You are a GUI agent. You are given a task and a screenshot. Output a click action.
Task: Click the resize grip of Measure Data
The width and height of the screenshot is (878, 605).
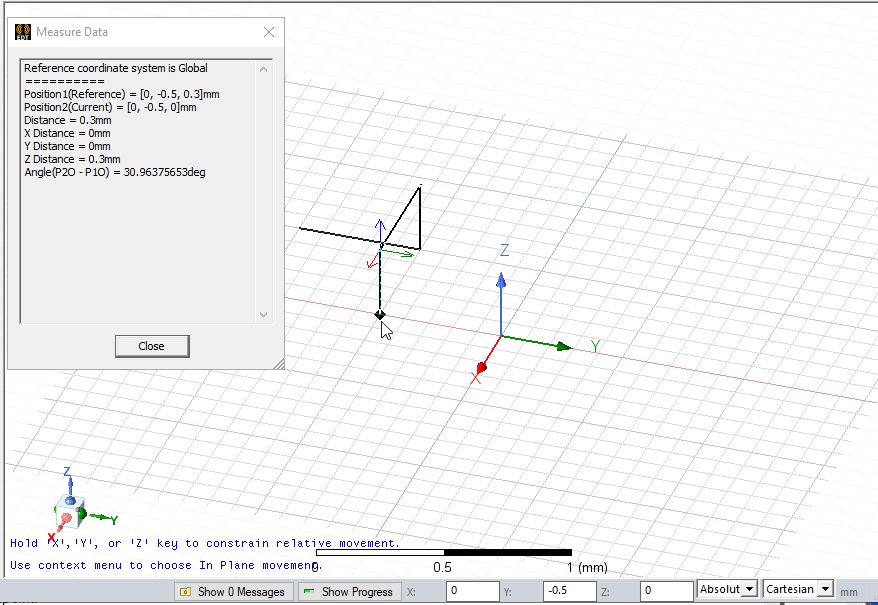(279, 364)
